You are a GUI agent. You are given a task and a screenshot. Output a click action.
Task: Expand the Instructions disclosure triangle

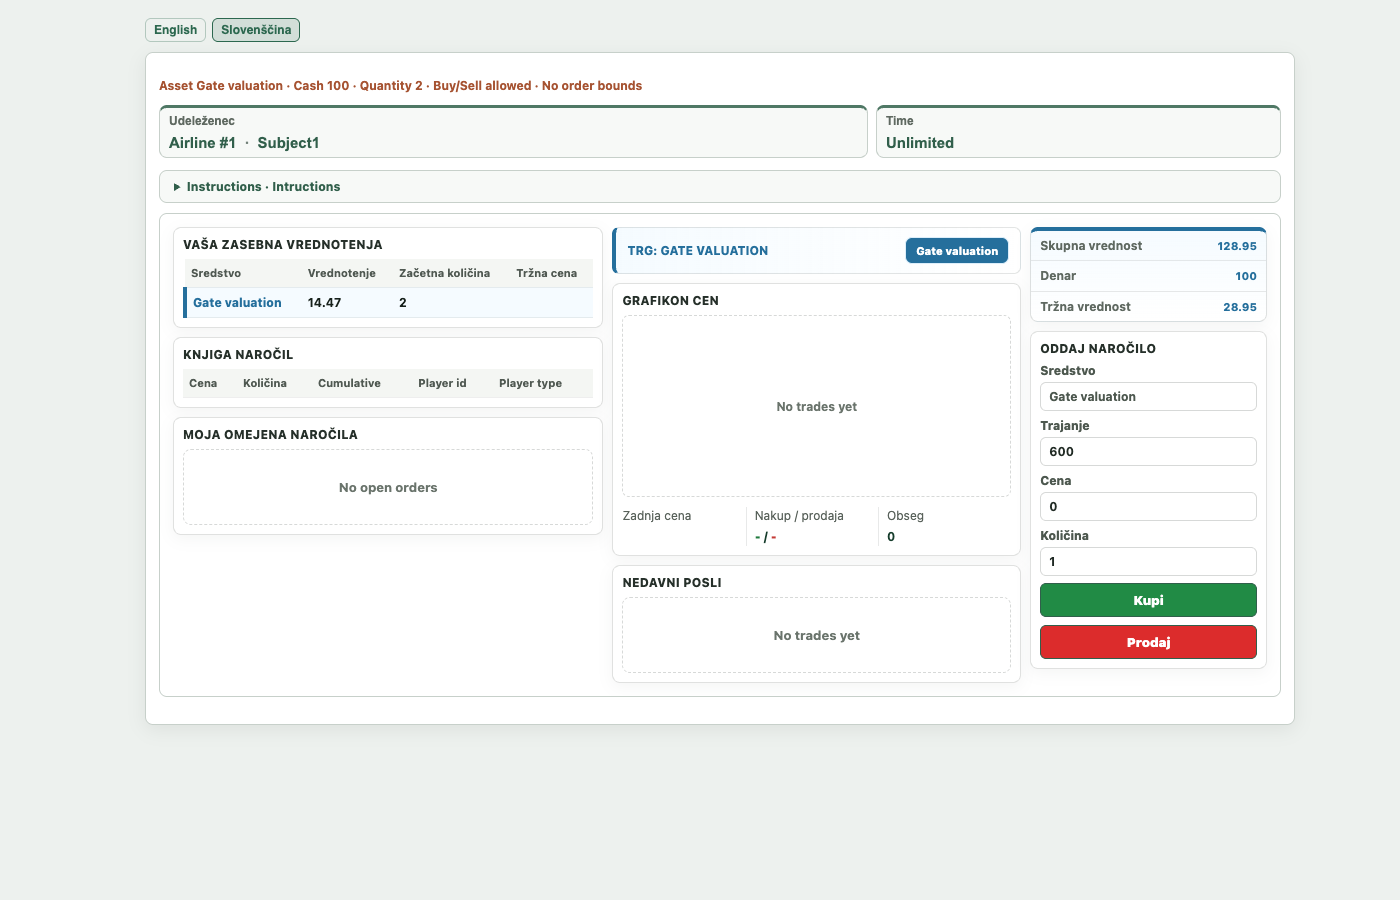click(x=177, y=187)
